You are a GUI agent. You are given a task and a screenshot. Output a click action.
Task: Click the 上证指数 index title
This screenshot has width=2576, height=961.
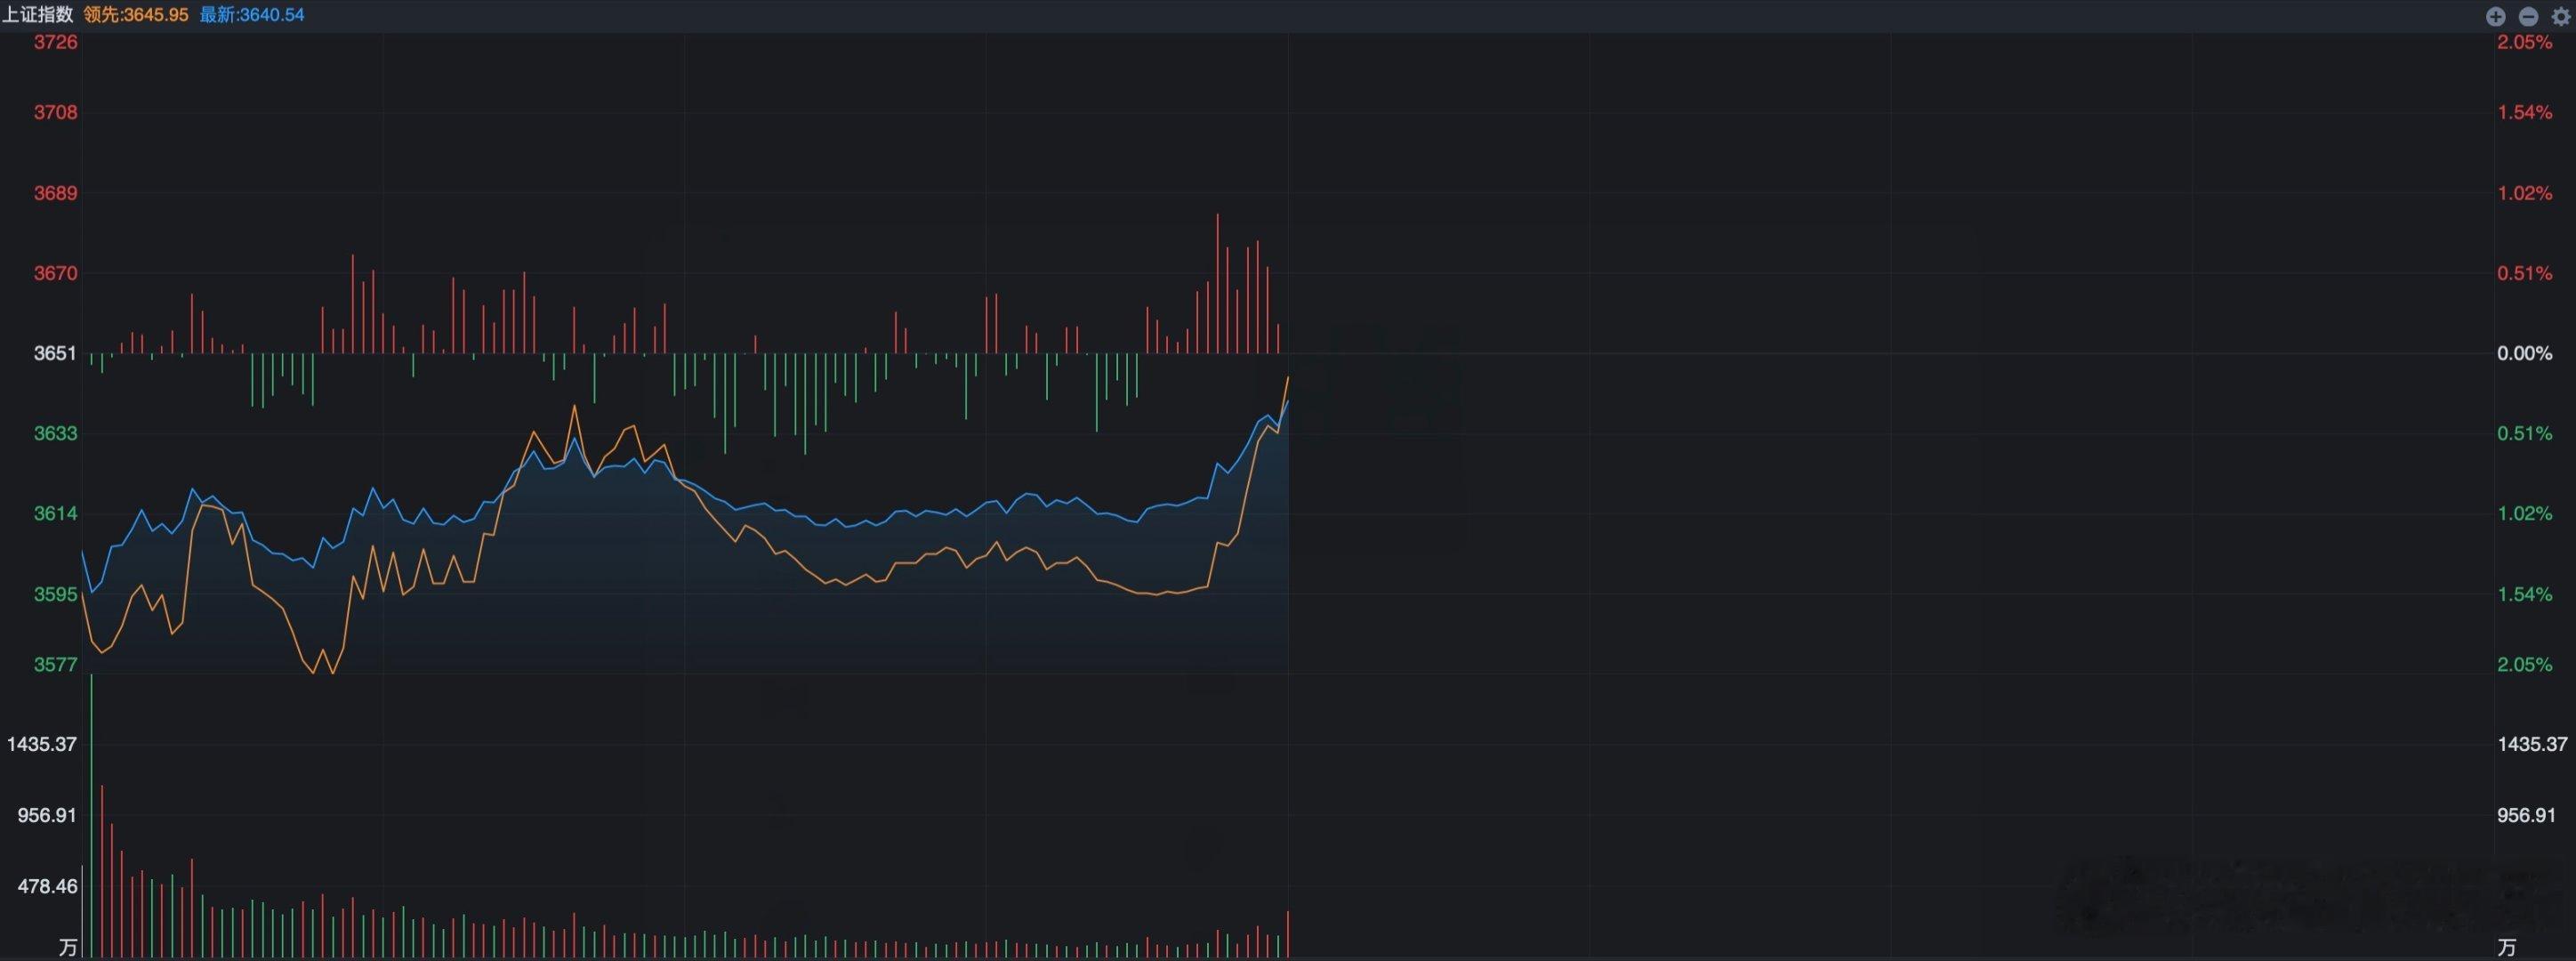[x=37, y=15]
